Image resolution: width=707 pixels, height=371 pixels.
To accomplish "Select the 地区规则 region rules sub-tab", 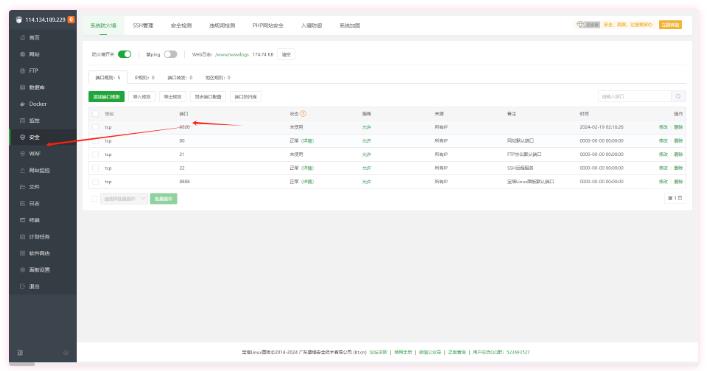I will [218, 78].
